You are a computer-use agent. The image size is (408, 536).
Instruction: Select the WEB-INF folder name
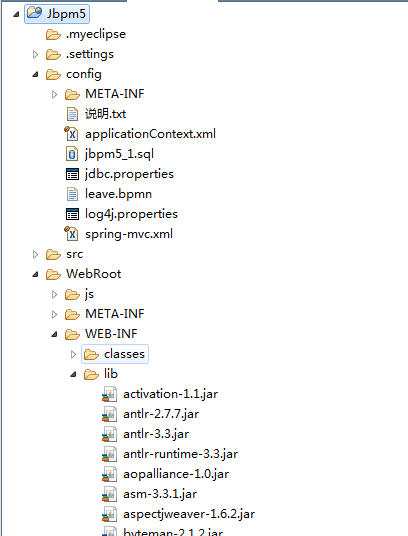pyautogui.click(x=111, y=334)
